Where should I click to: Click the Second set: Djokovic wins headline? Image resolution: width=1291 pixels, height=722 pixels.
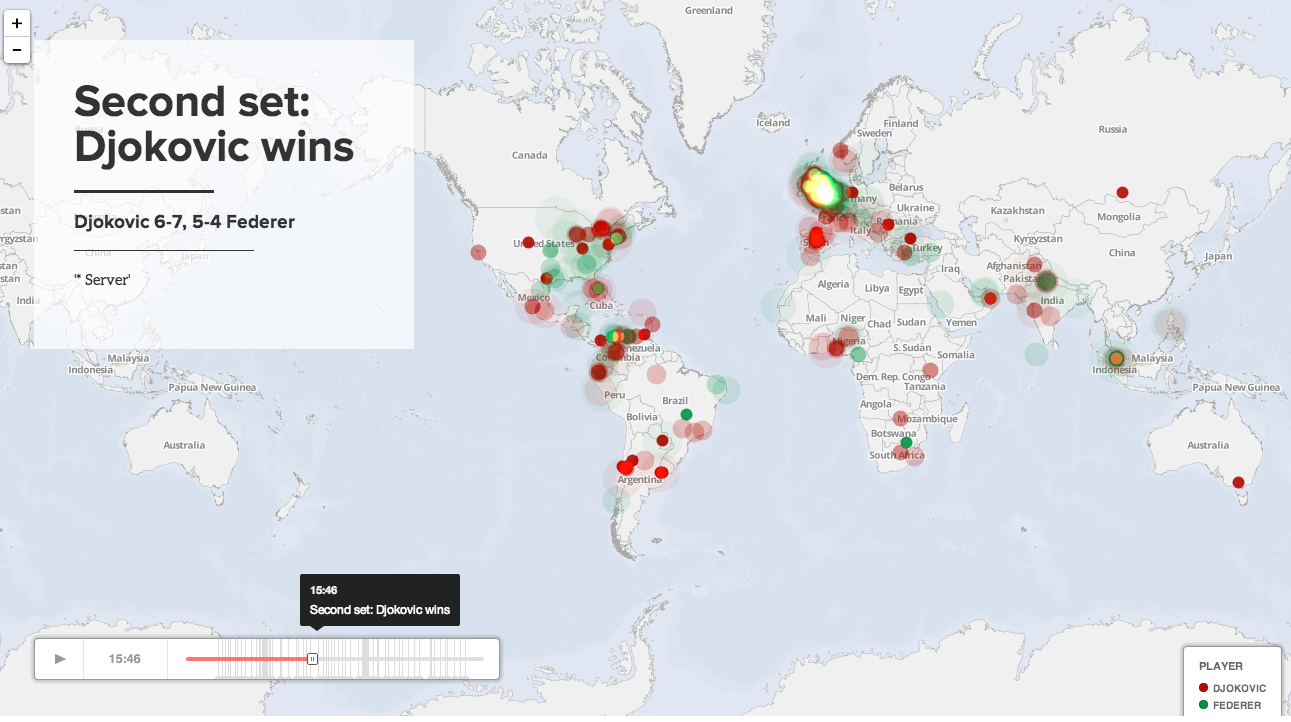click(214, 123)
